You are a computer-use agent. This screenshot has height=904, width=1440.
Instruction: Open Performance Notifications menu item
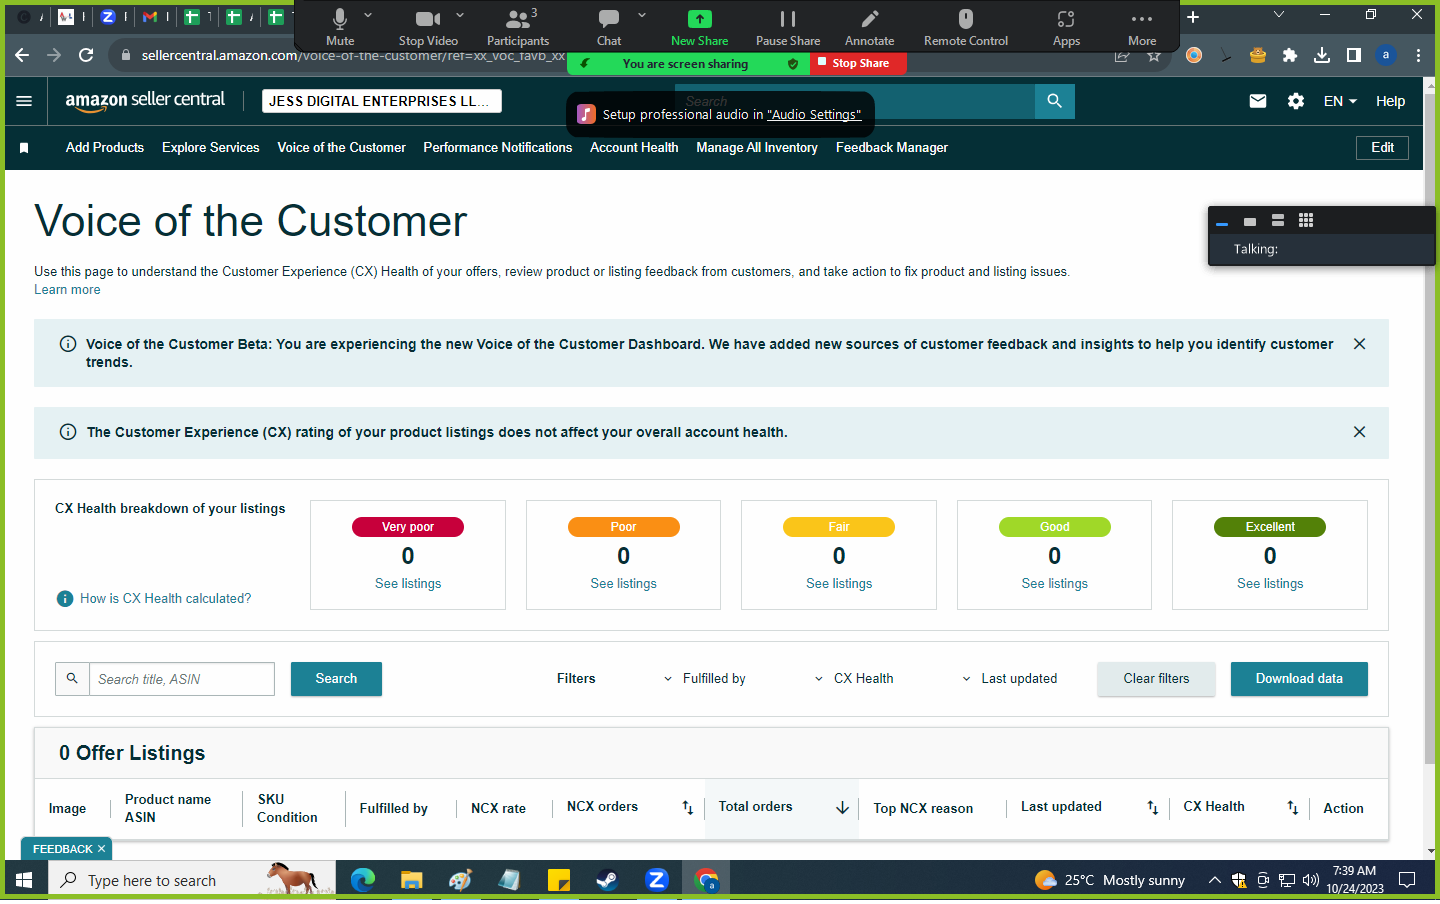(498, 148)
